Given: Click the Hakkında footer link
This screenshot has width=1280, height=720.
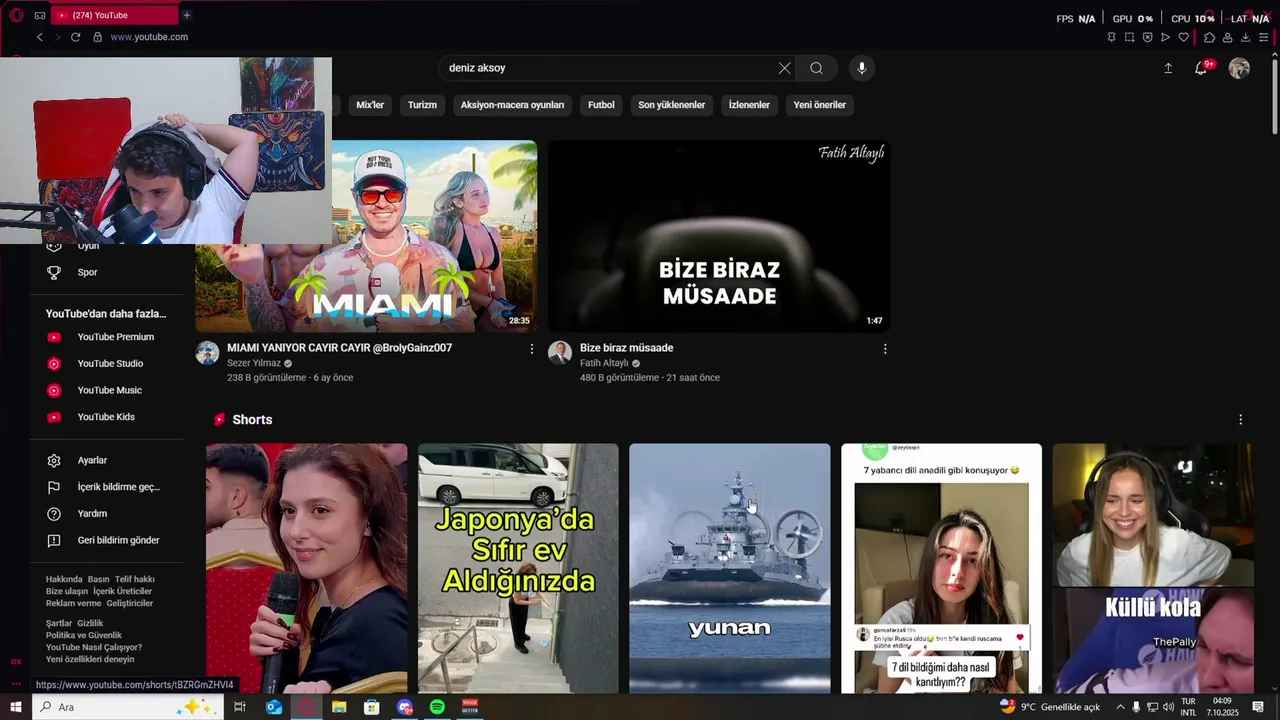Looking at the screenshot, I should point(64,579).
